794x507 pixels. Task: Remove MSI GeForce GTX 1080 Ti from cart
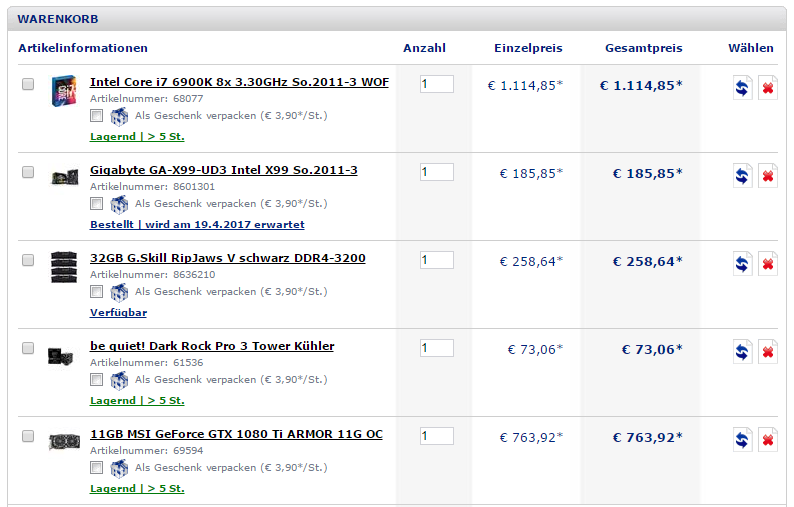(768, 440)
